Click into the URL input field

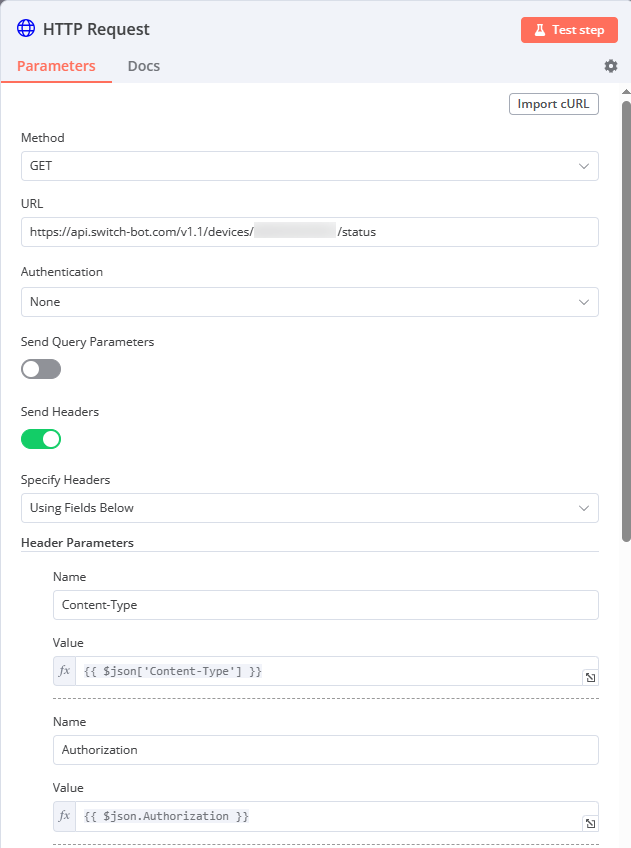point(310,232)
